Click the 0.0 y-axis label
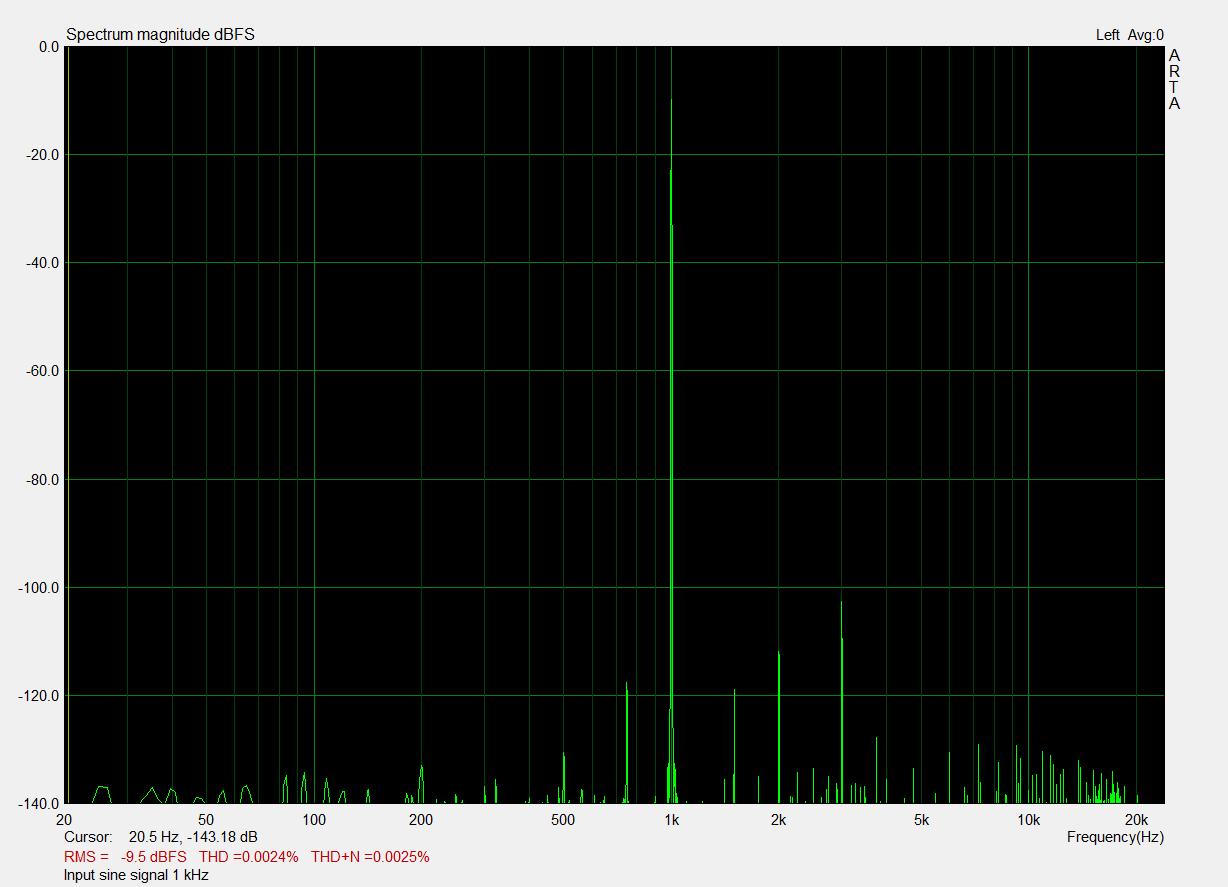 pyautogui.click(x=48, y=47)
